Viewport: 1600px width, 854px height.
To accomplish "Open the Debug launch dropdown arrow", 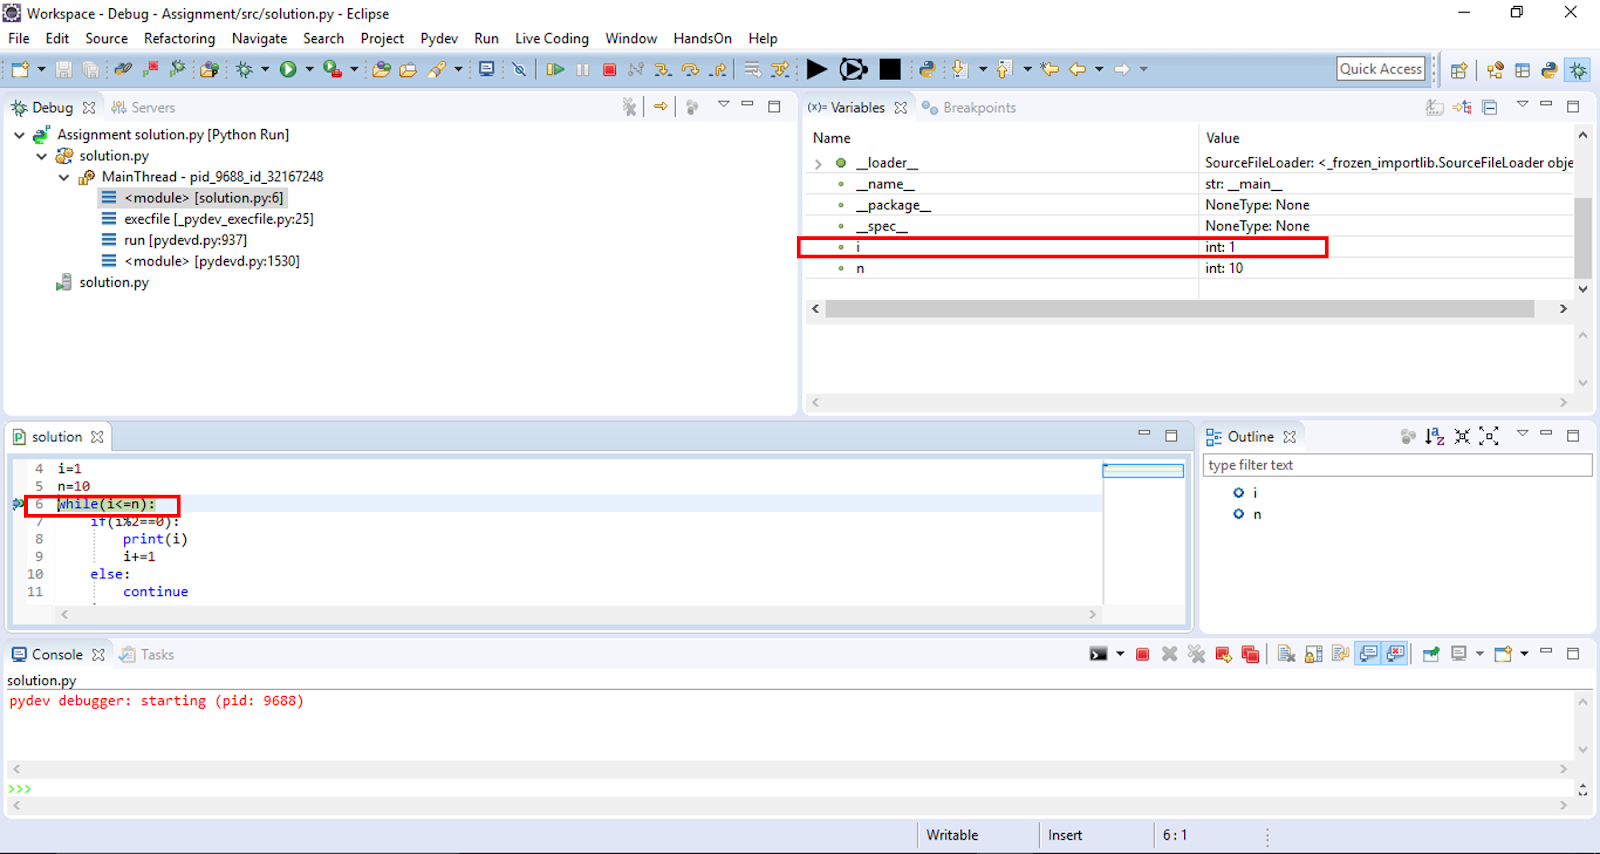I will (x=265, y=69).
